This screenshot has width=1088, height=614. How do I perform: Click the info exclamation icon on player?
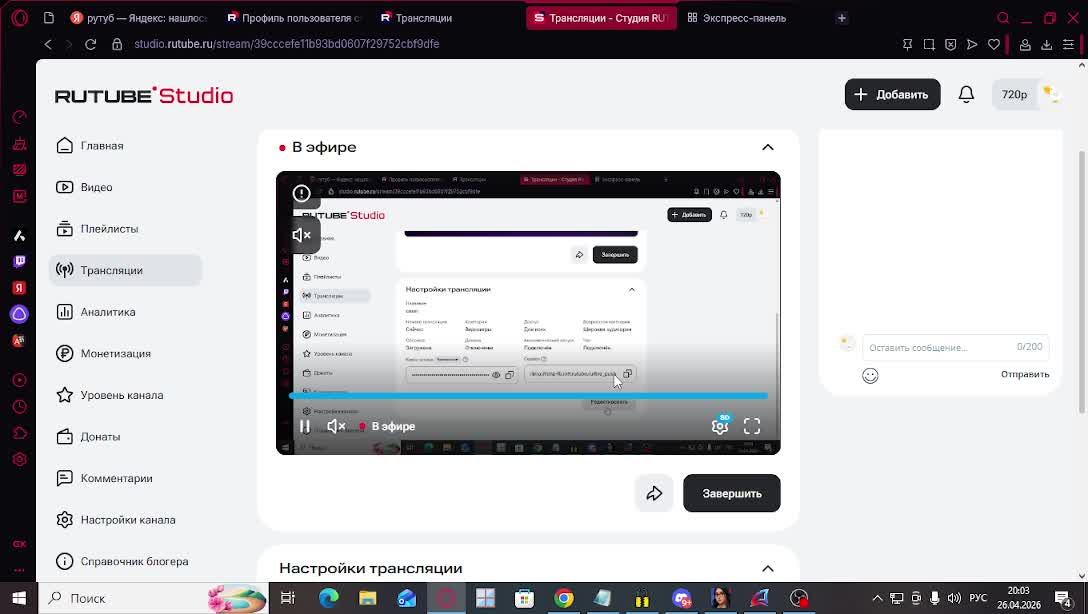click(x=301, y=194)
